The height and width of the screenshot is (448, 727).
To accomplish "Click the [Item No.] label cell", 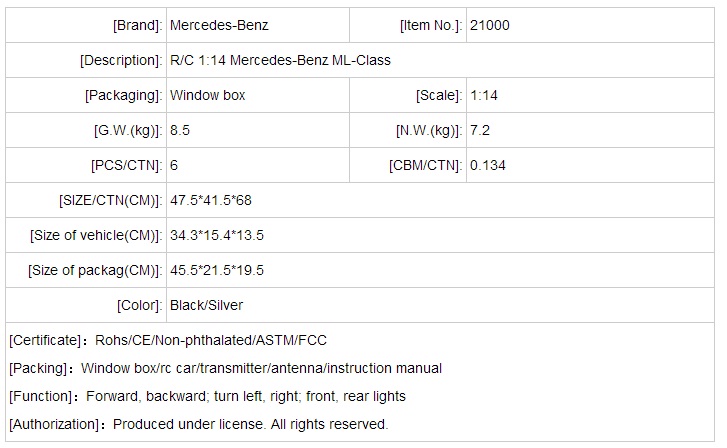I will (431, 25).
